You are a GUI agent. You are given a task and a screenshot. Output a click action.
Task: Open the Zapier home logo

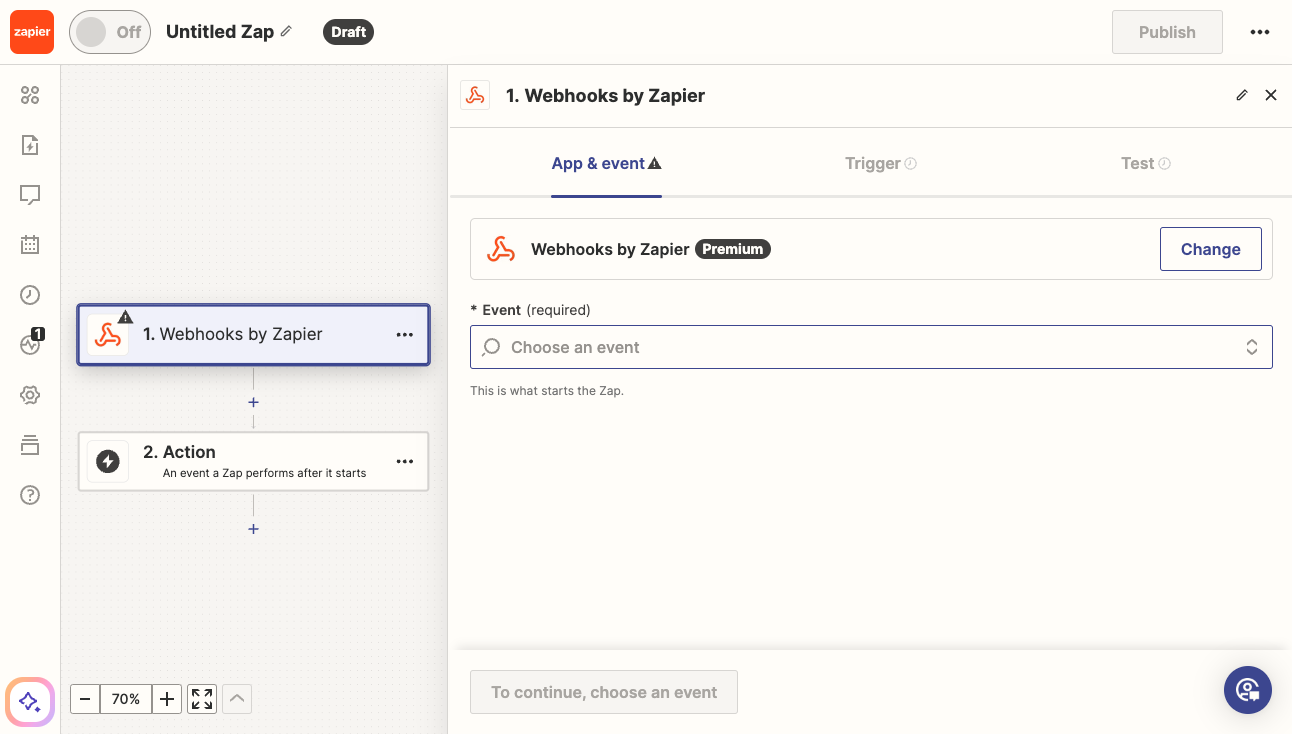[x=32, y=32]
